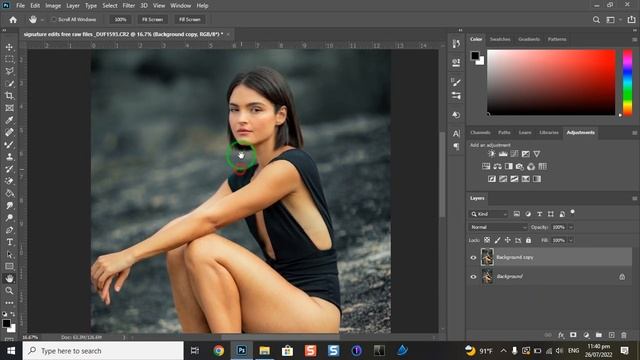The image size is (640, 360).
Task: Select the Pen tool
Action: 9,230
